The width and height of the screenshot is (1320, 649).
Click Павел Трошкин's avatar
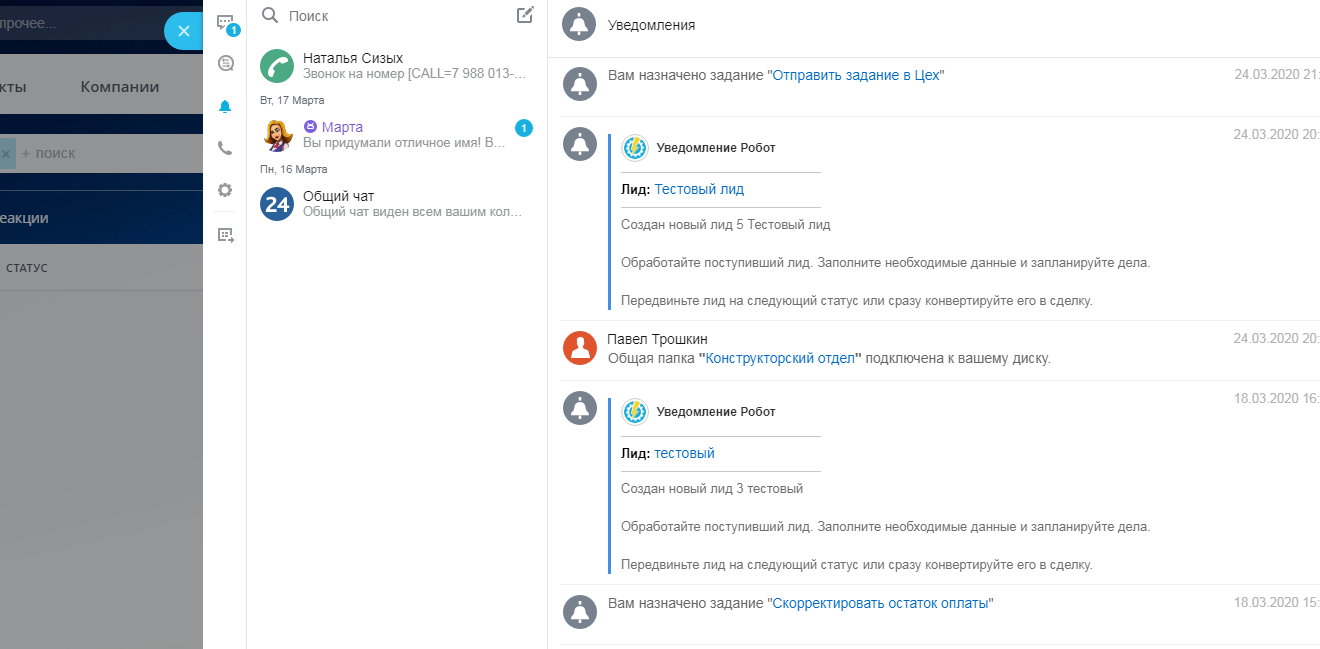pyautogui.click(x=580, y=348)
